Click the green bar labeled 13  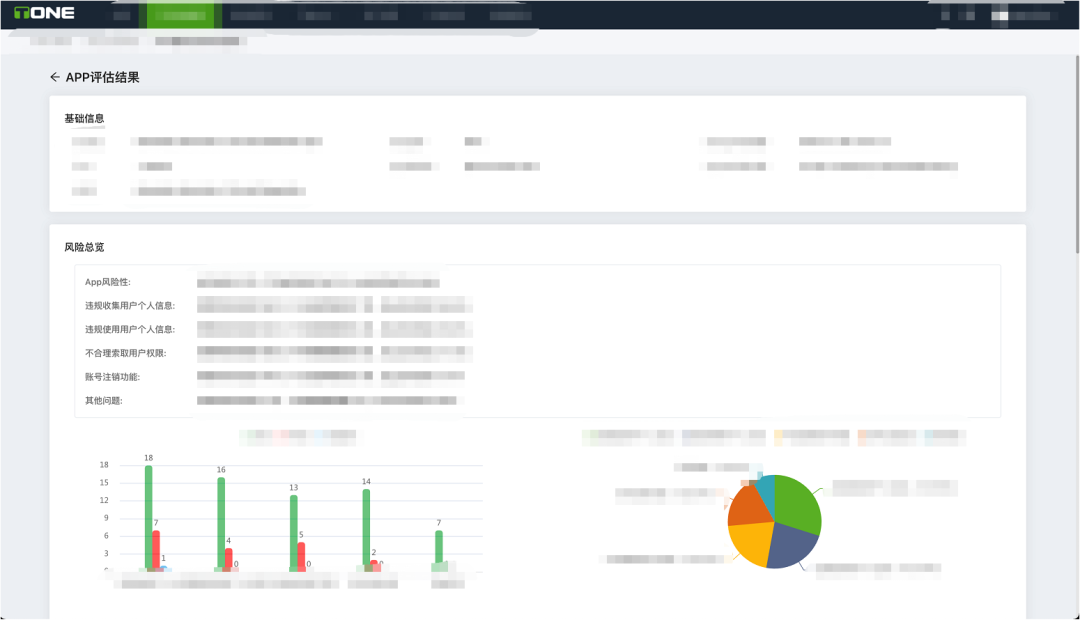click(293, 533)
